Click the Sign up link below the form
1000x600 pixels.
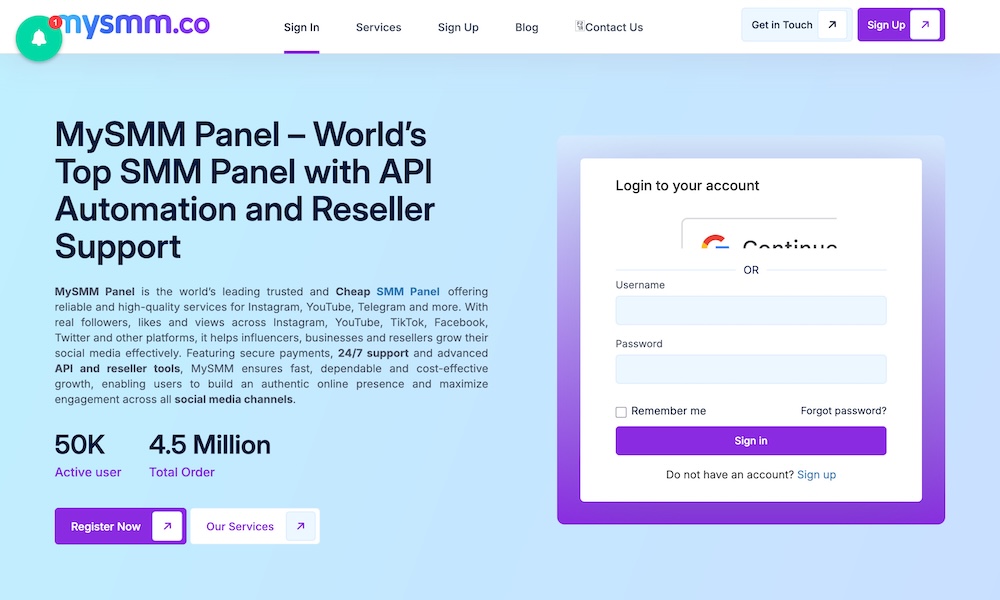pos(816,474)
